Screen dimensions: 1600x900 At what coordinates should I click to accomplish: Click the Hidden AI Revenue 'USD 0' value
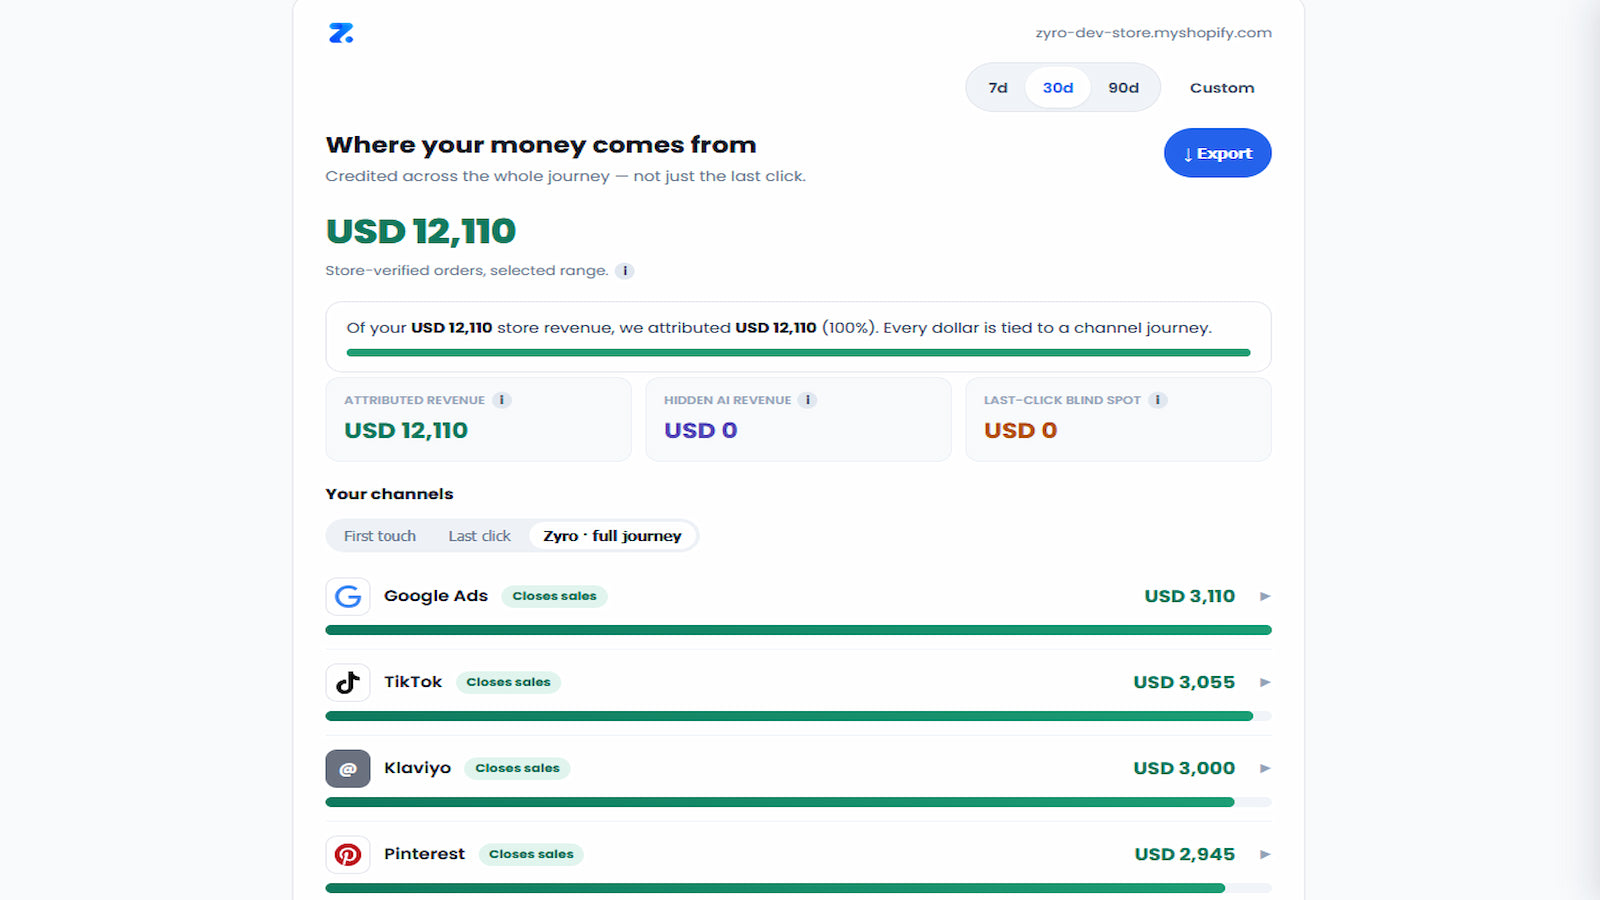701,430
